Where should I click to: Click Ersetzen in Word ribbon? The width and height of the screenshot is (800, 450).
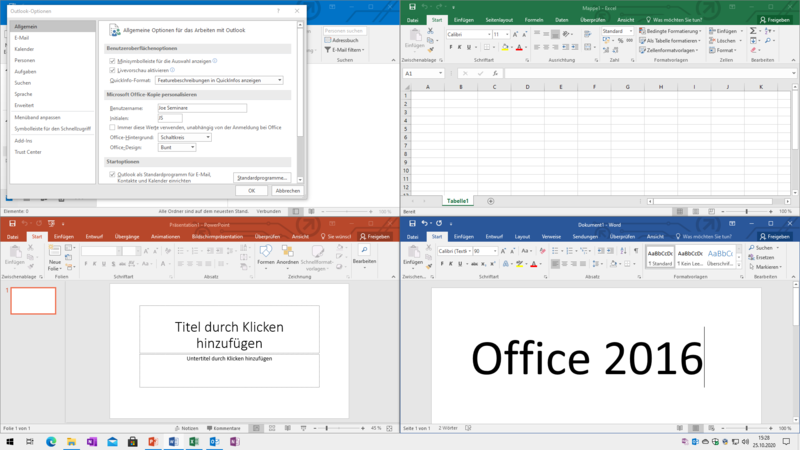coord(761,257)
